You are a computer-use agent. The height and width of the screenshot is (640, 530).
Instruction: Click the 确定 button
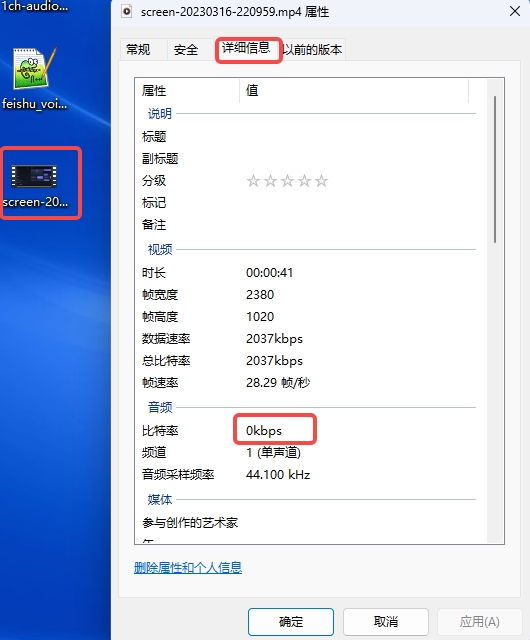coord(291,622)
